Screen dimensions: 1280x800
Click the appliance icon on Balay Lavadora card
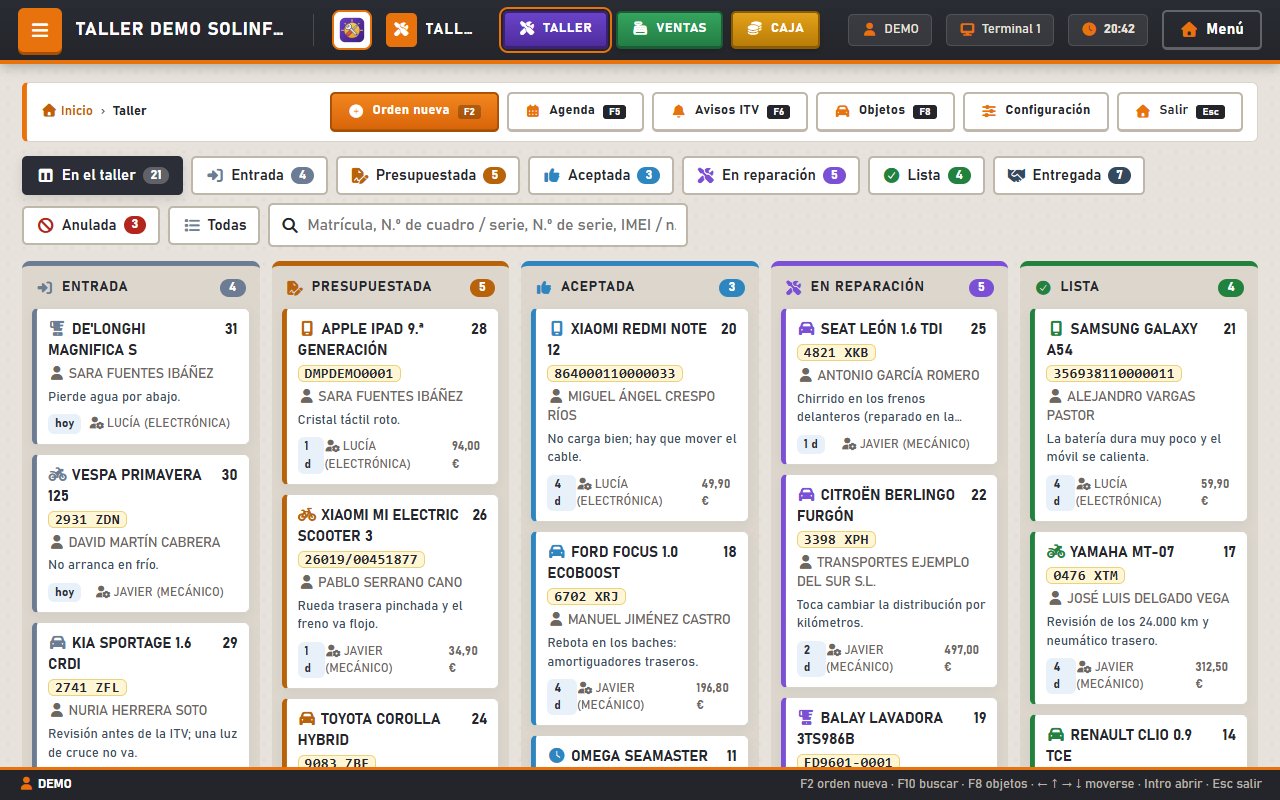click(x=805, y=718)
